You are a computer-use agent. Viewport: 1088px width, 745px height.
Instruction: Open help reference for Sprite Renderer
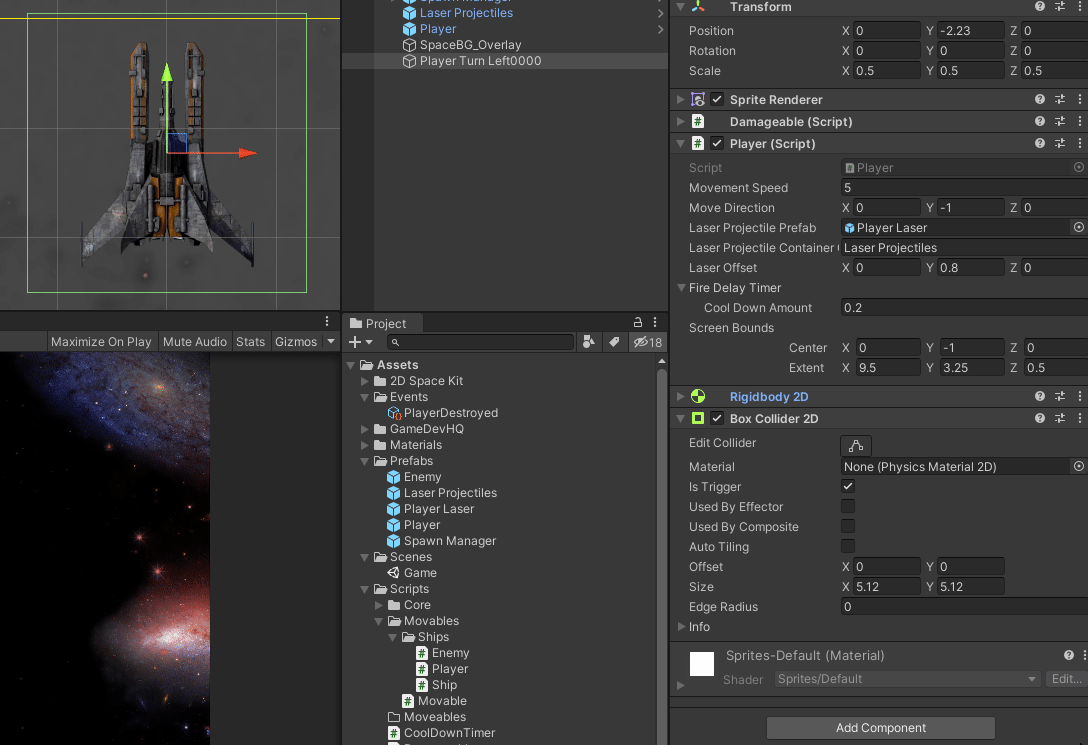point(1040,100)
